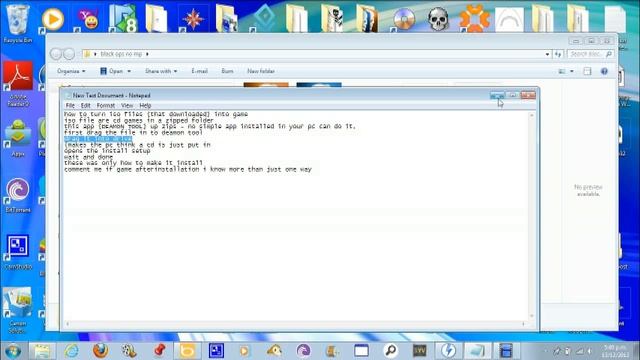640x360 pixels.
Task: Open Firefox from the taskbar
Action: point(100,351)
